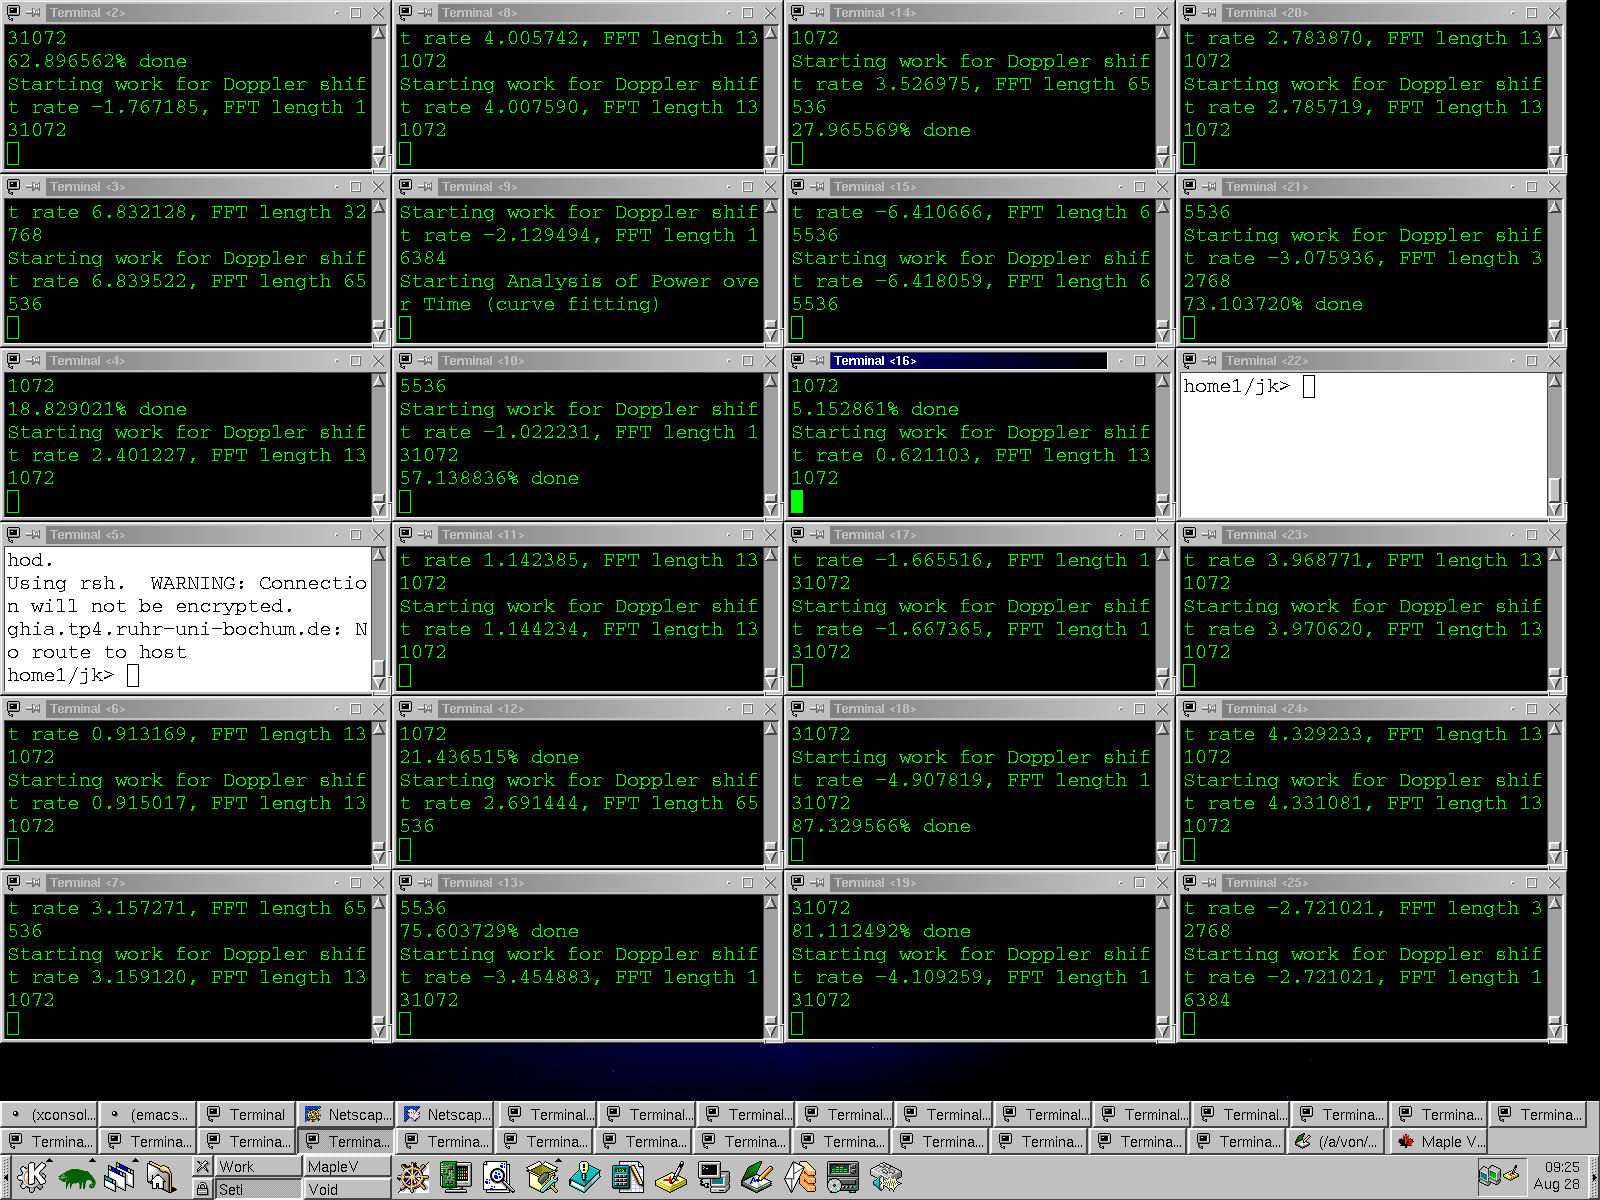Viewport: 1600px width, 1200px height.
Task: Open window menu icon of Terminal <5>
Action: (x=13, y=535)
